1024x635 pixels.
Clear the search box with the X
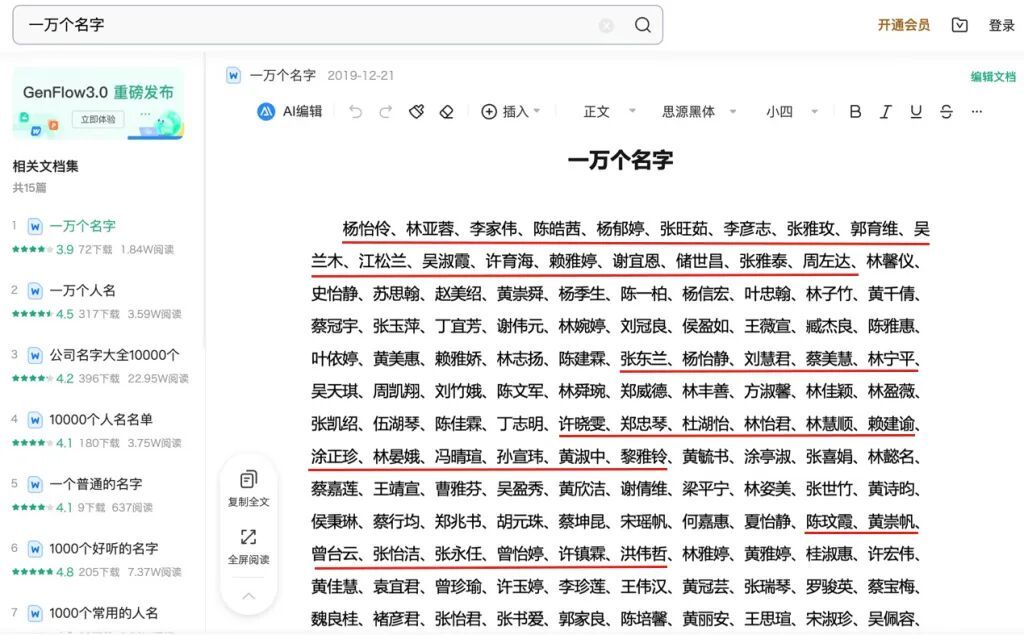607,25
